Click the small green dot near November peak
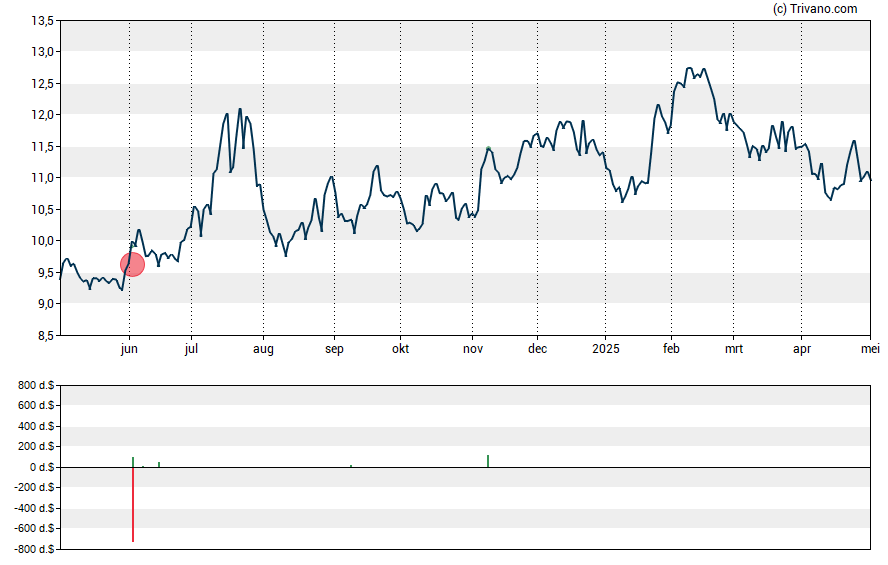The width and height of the screenshot is (888, 565). coord(488,148)
